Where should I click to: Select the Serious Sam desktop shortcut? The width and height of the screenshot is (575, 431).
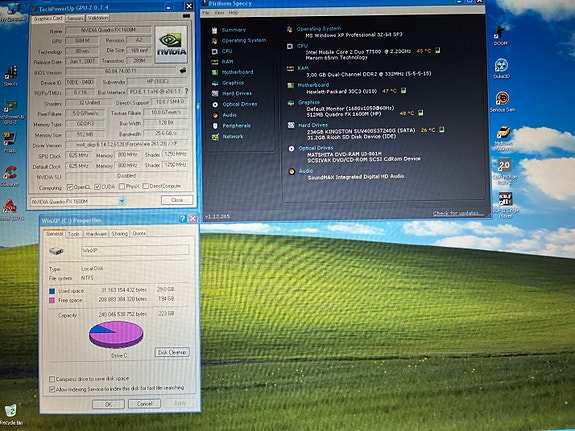(x=502, y=102)
